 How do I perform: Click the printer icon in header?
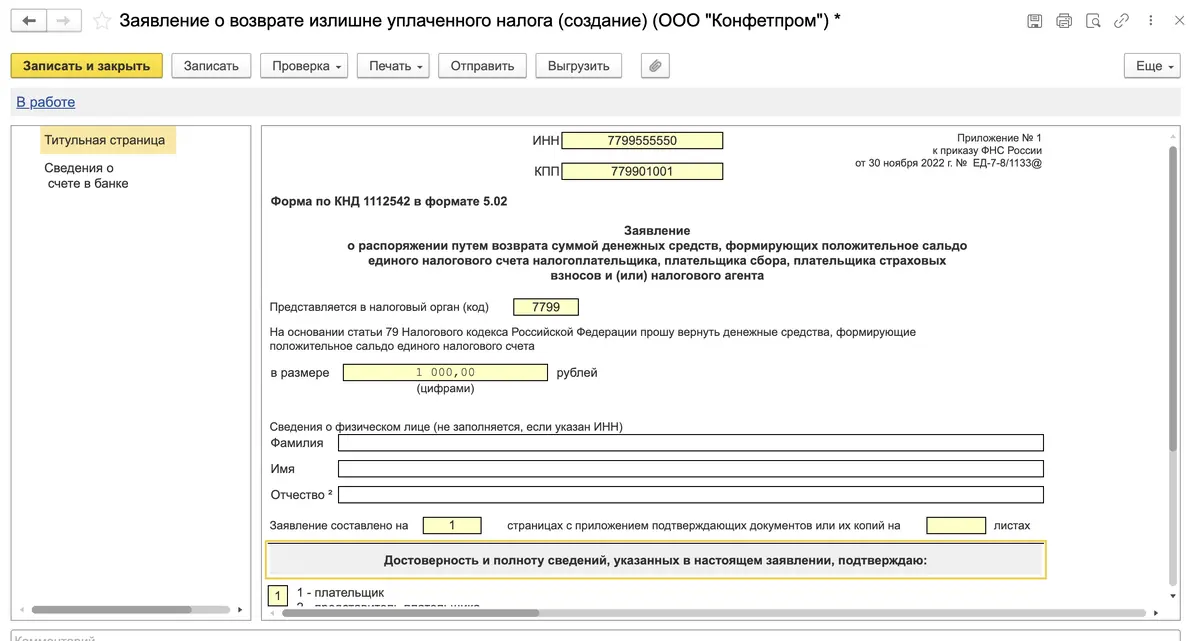point(1063,21)
